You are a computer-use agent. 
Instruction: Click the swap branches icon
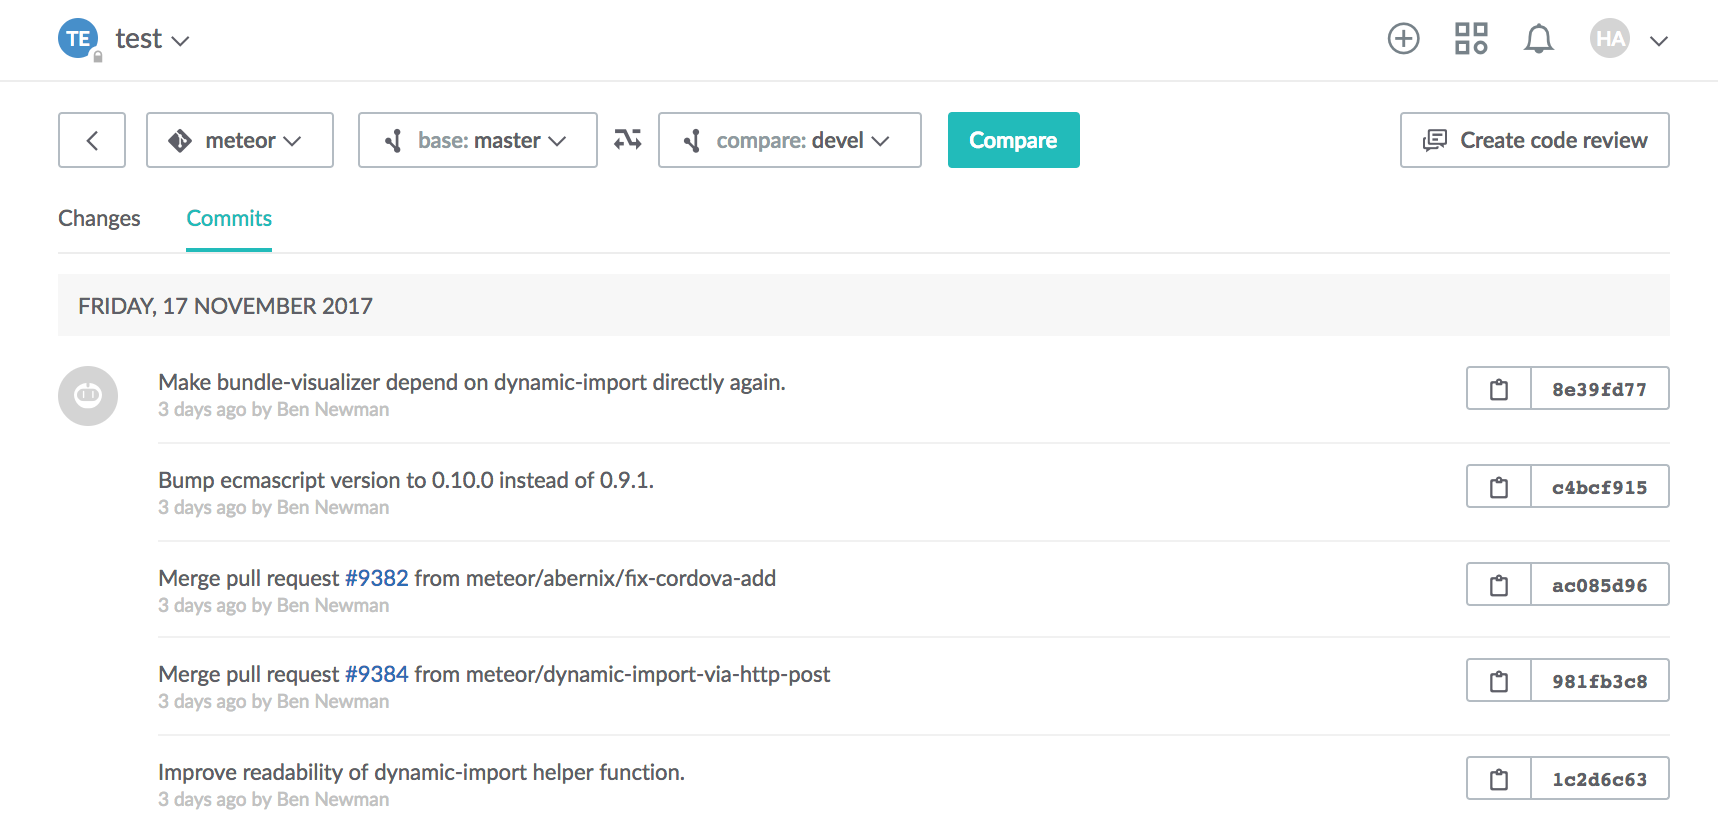pyautogui.click(x=628, y=140)
